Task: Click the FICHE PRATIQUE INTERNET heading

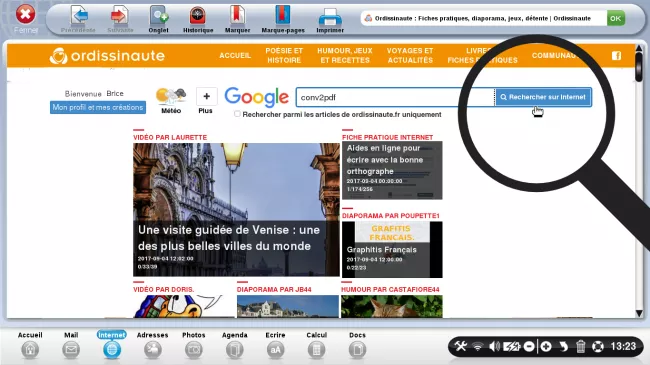Action: click(387, 137)
